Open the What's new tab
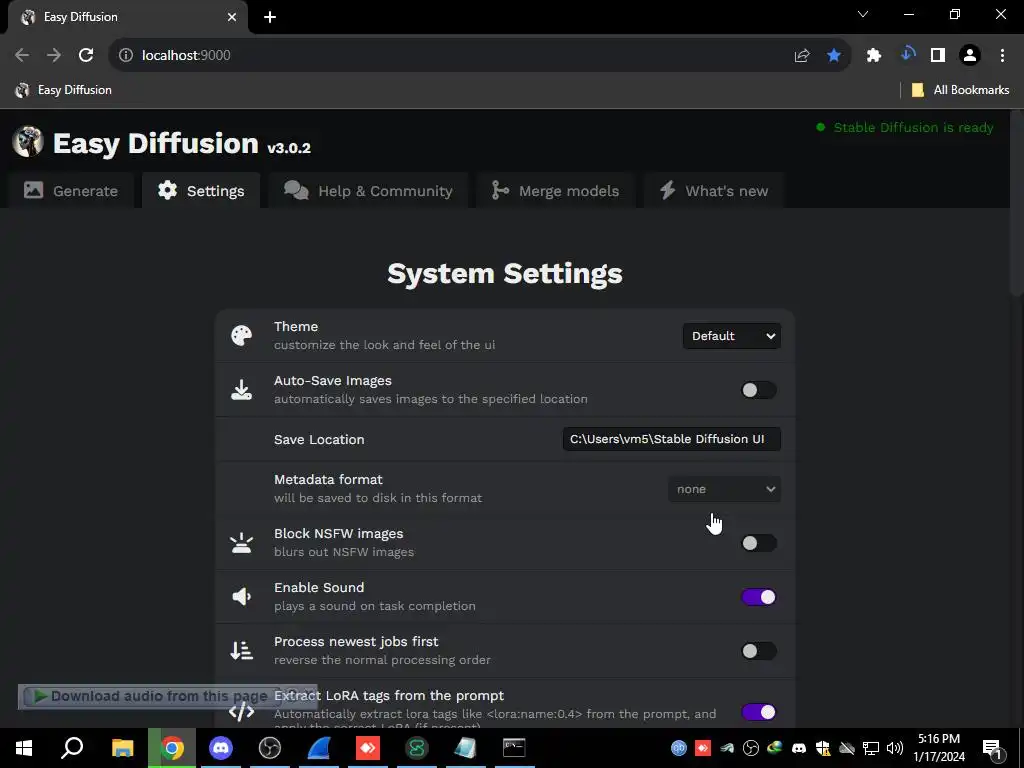The width and height of the screenshot is (1024, 768). tap(714, 191)
